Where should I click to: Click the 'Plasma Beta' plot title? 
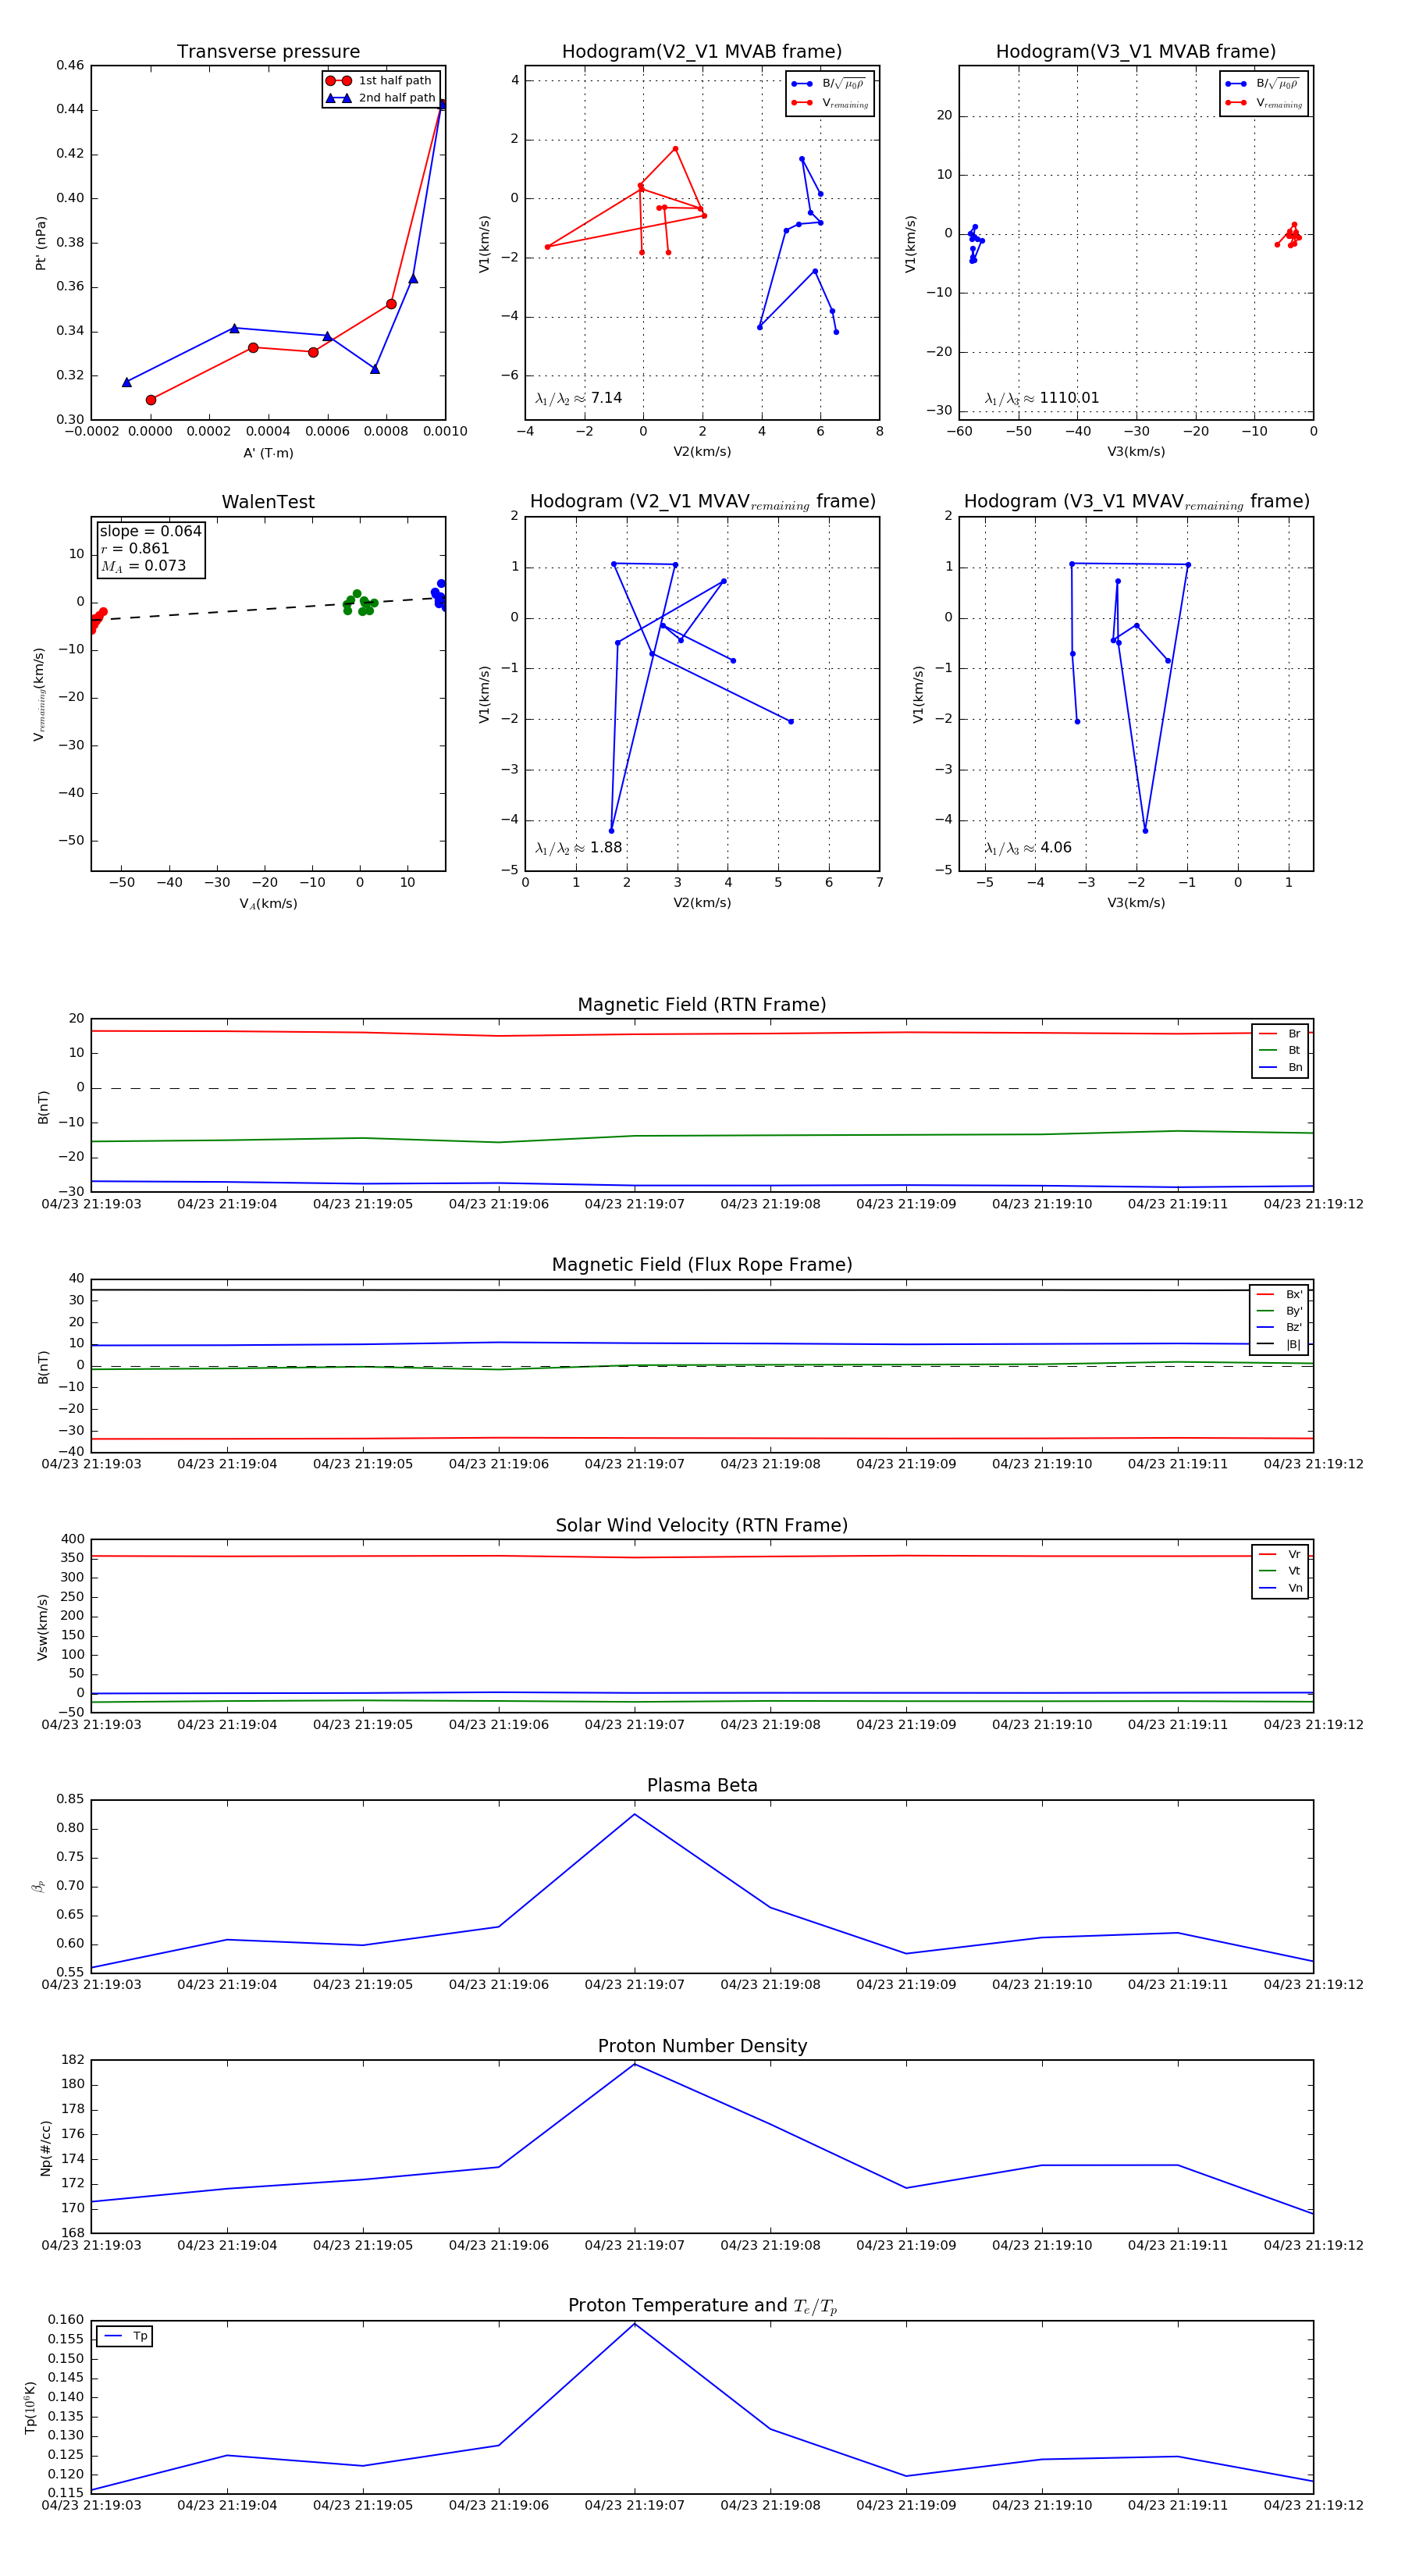(702, 1786)
